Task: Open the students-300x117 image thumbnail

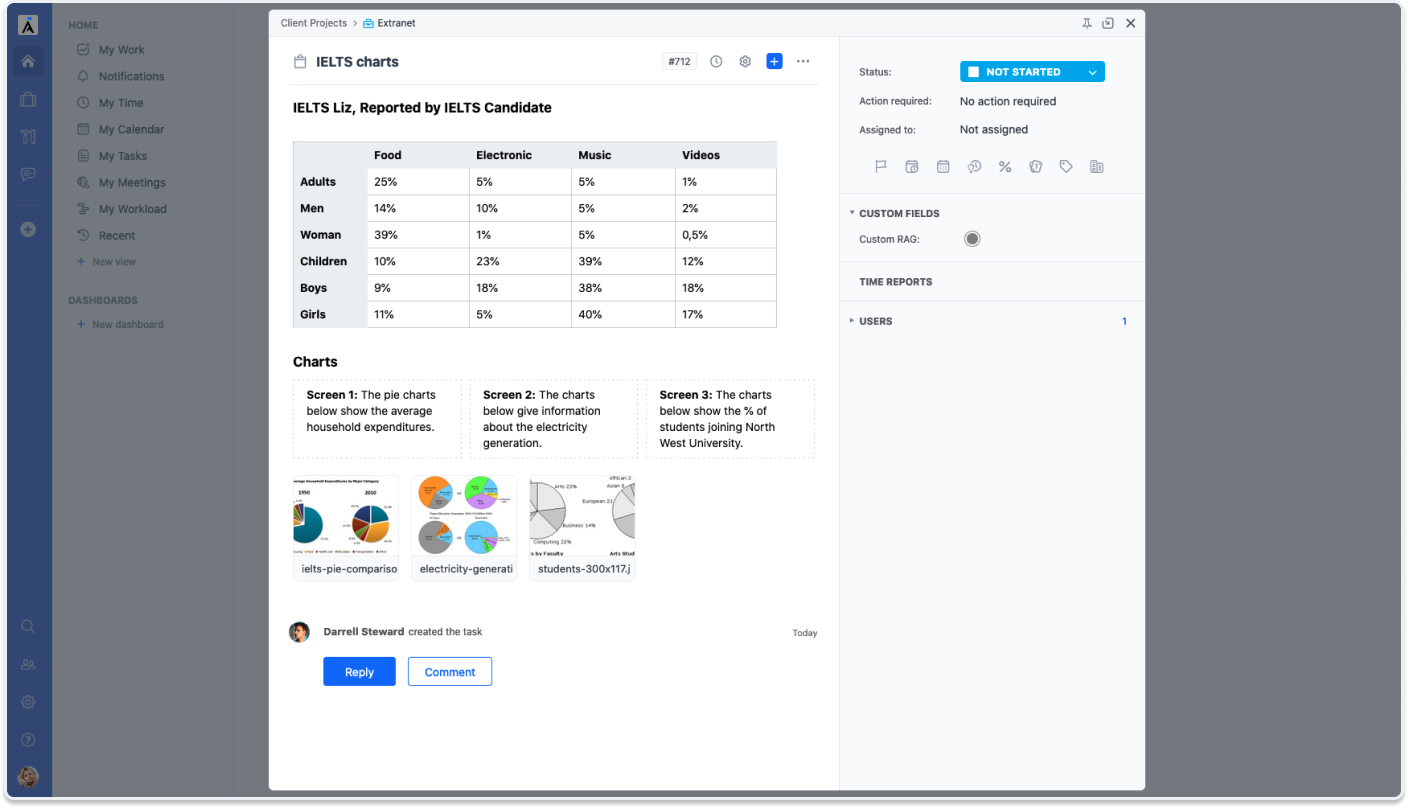Action: [582, 528]
